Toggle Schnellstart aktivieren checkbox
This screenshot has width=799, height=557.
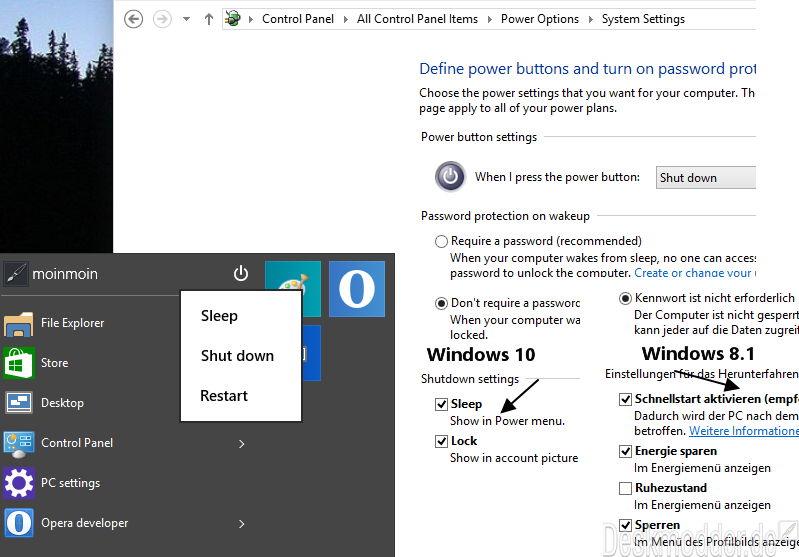(625, 399)
